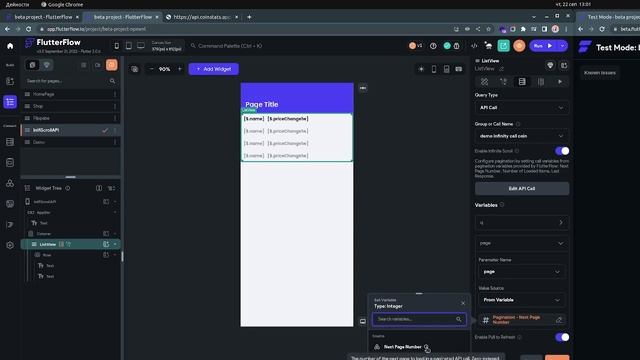640x360 pixels.
Task: Open the ListView actions tab icon
Action: 503,82
